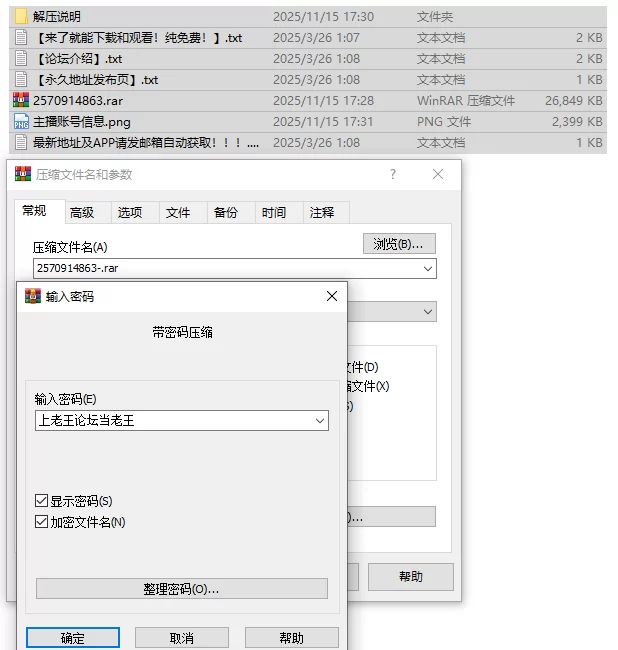Select file name 【永久地址发布页】.txt

click(96, 80)
